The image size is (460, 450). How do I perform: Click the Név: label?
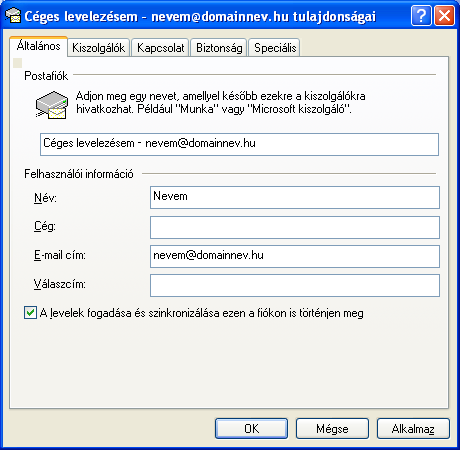(x=45, y=198)
